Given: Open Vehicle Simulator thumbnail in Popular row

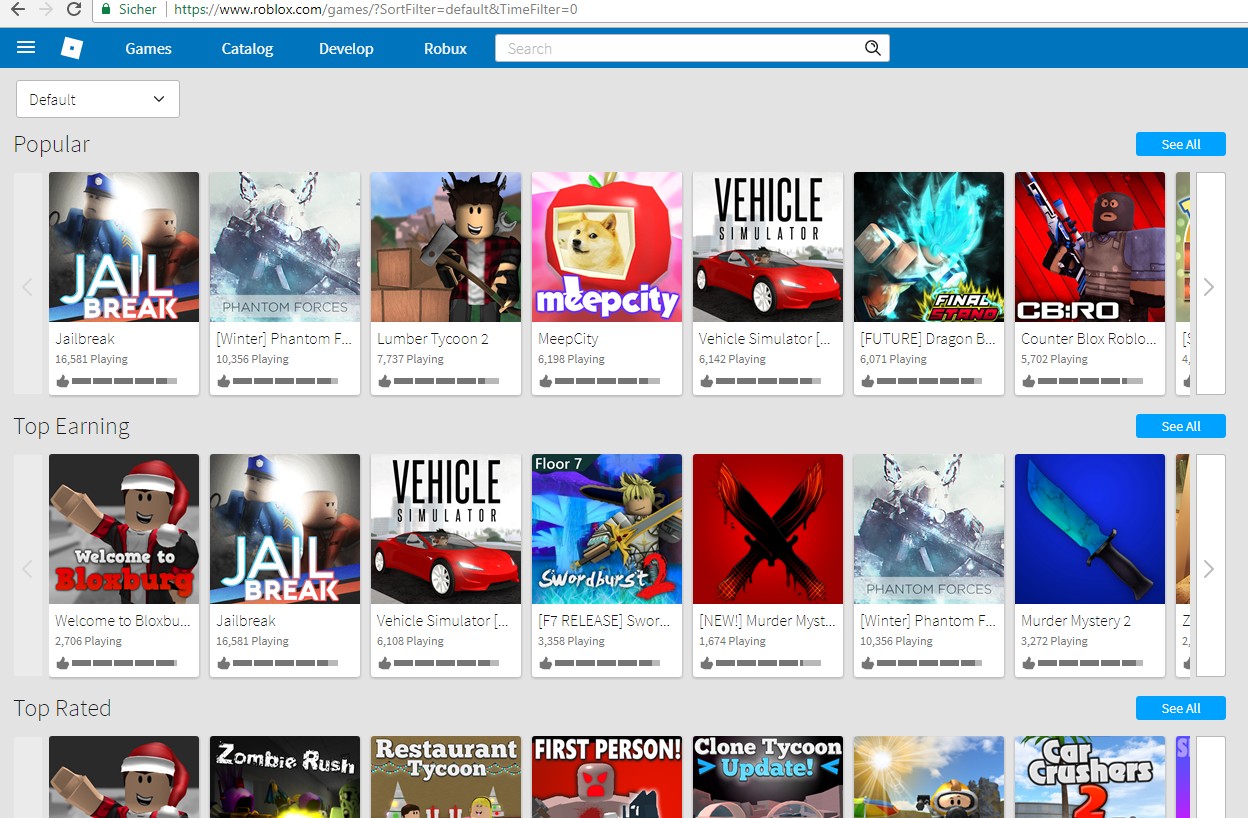Looking at the screenshot, I should tap(768, 247).
